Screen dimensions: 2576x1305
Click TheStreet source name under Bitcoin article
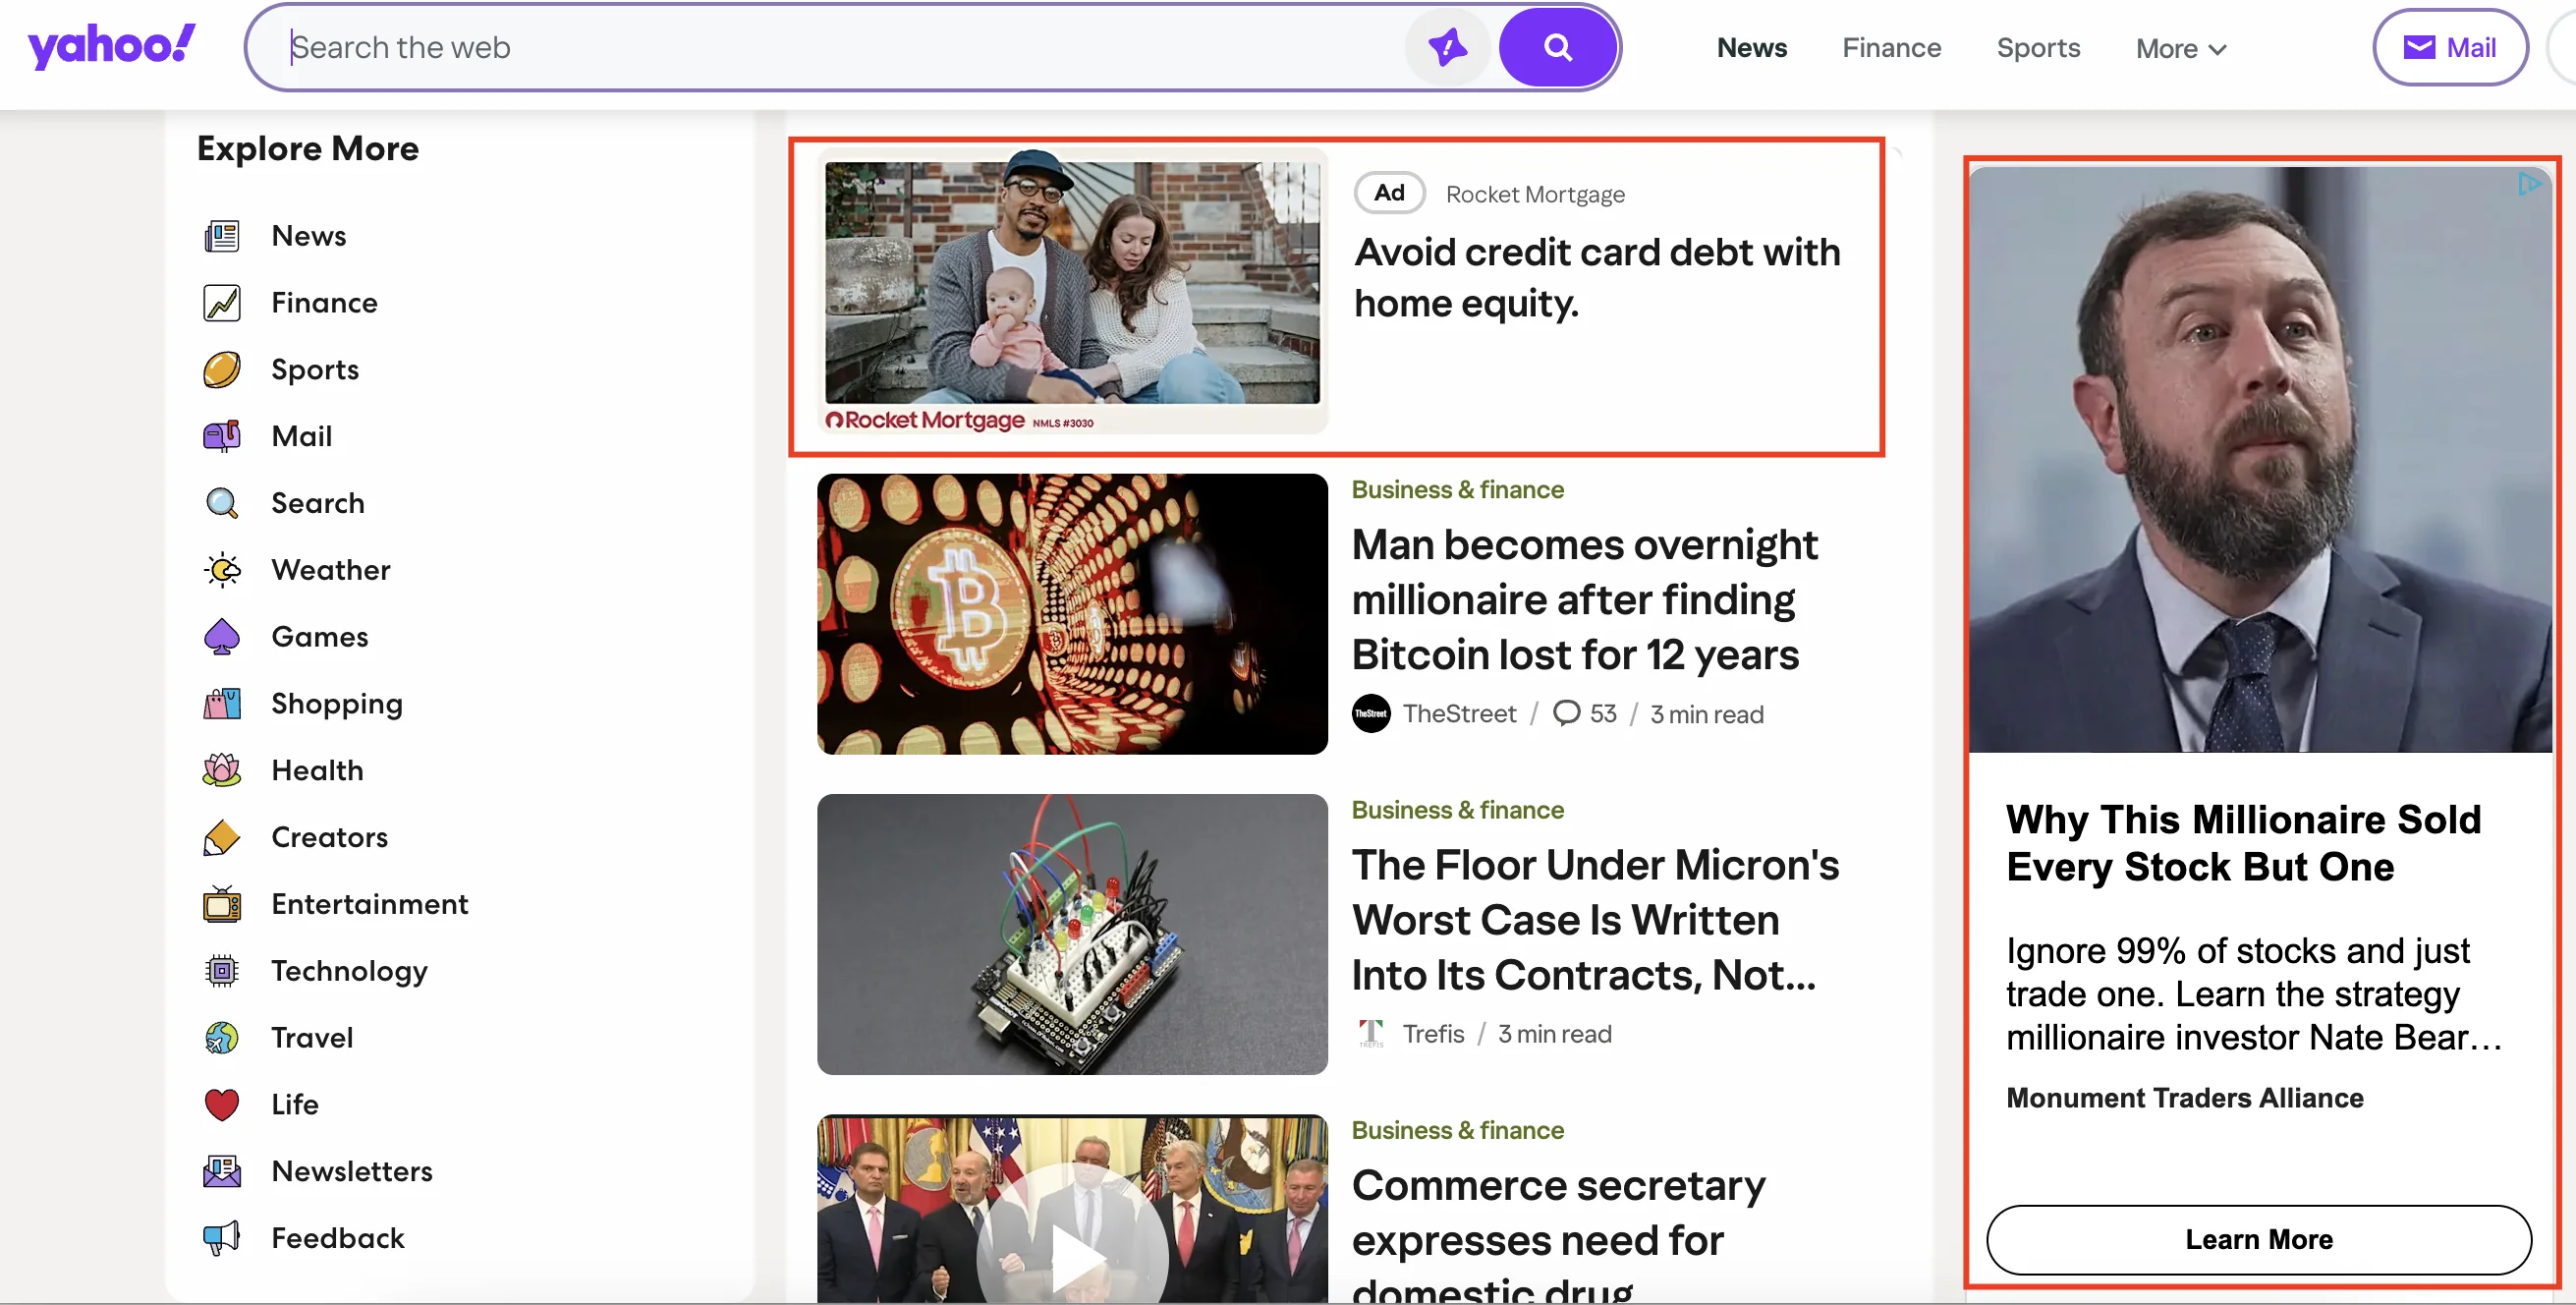coord(1459,714)
